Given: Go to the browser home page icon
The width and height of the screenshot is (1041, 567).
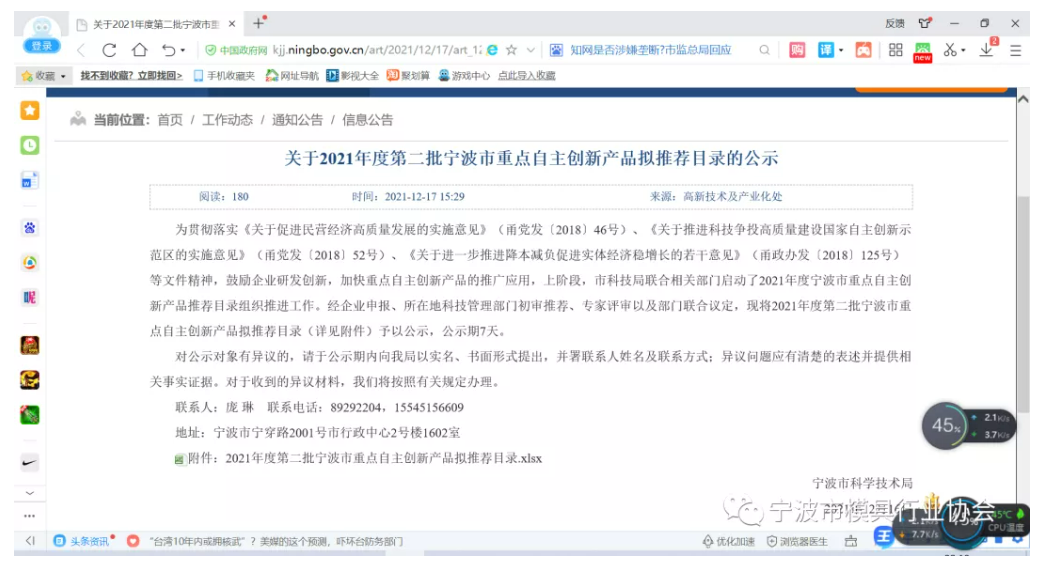Looking at the screenshot, I should point(139,50).
